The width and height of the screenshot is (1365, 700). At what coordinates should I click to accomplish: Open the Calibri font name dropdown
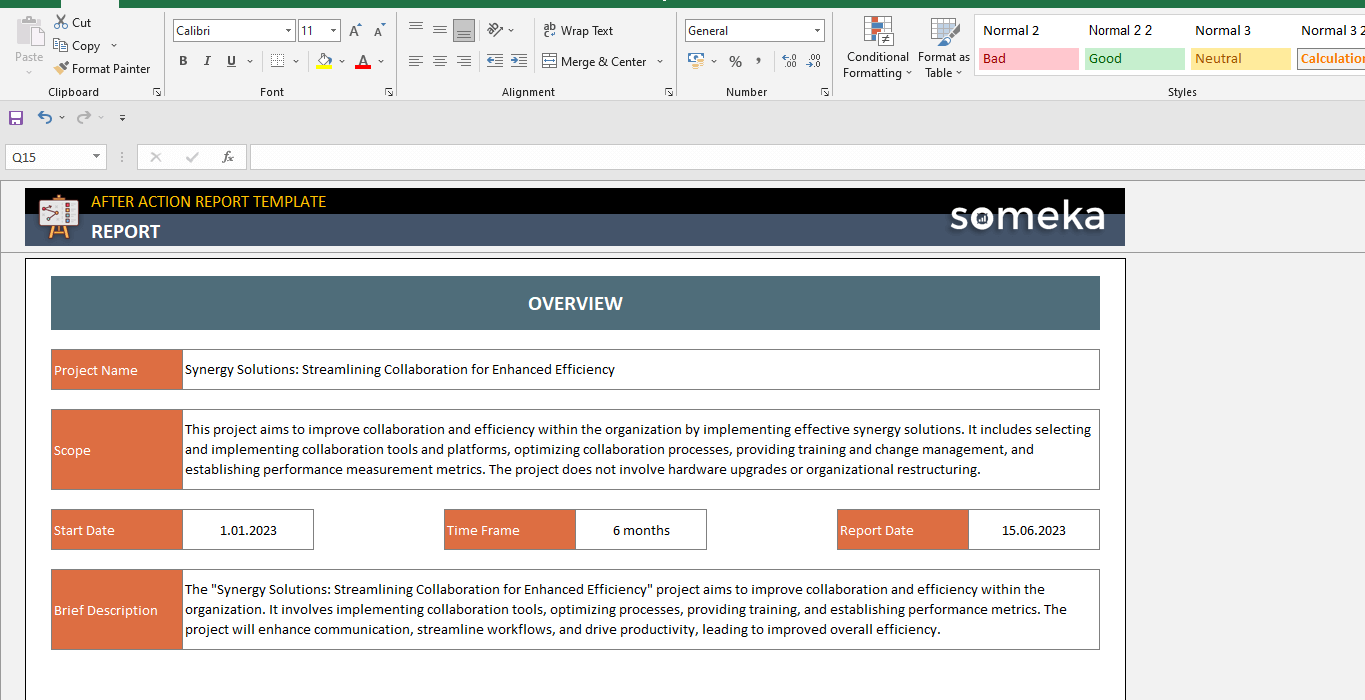pos(289,31)
